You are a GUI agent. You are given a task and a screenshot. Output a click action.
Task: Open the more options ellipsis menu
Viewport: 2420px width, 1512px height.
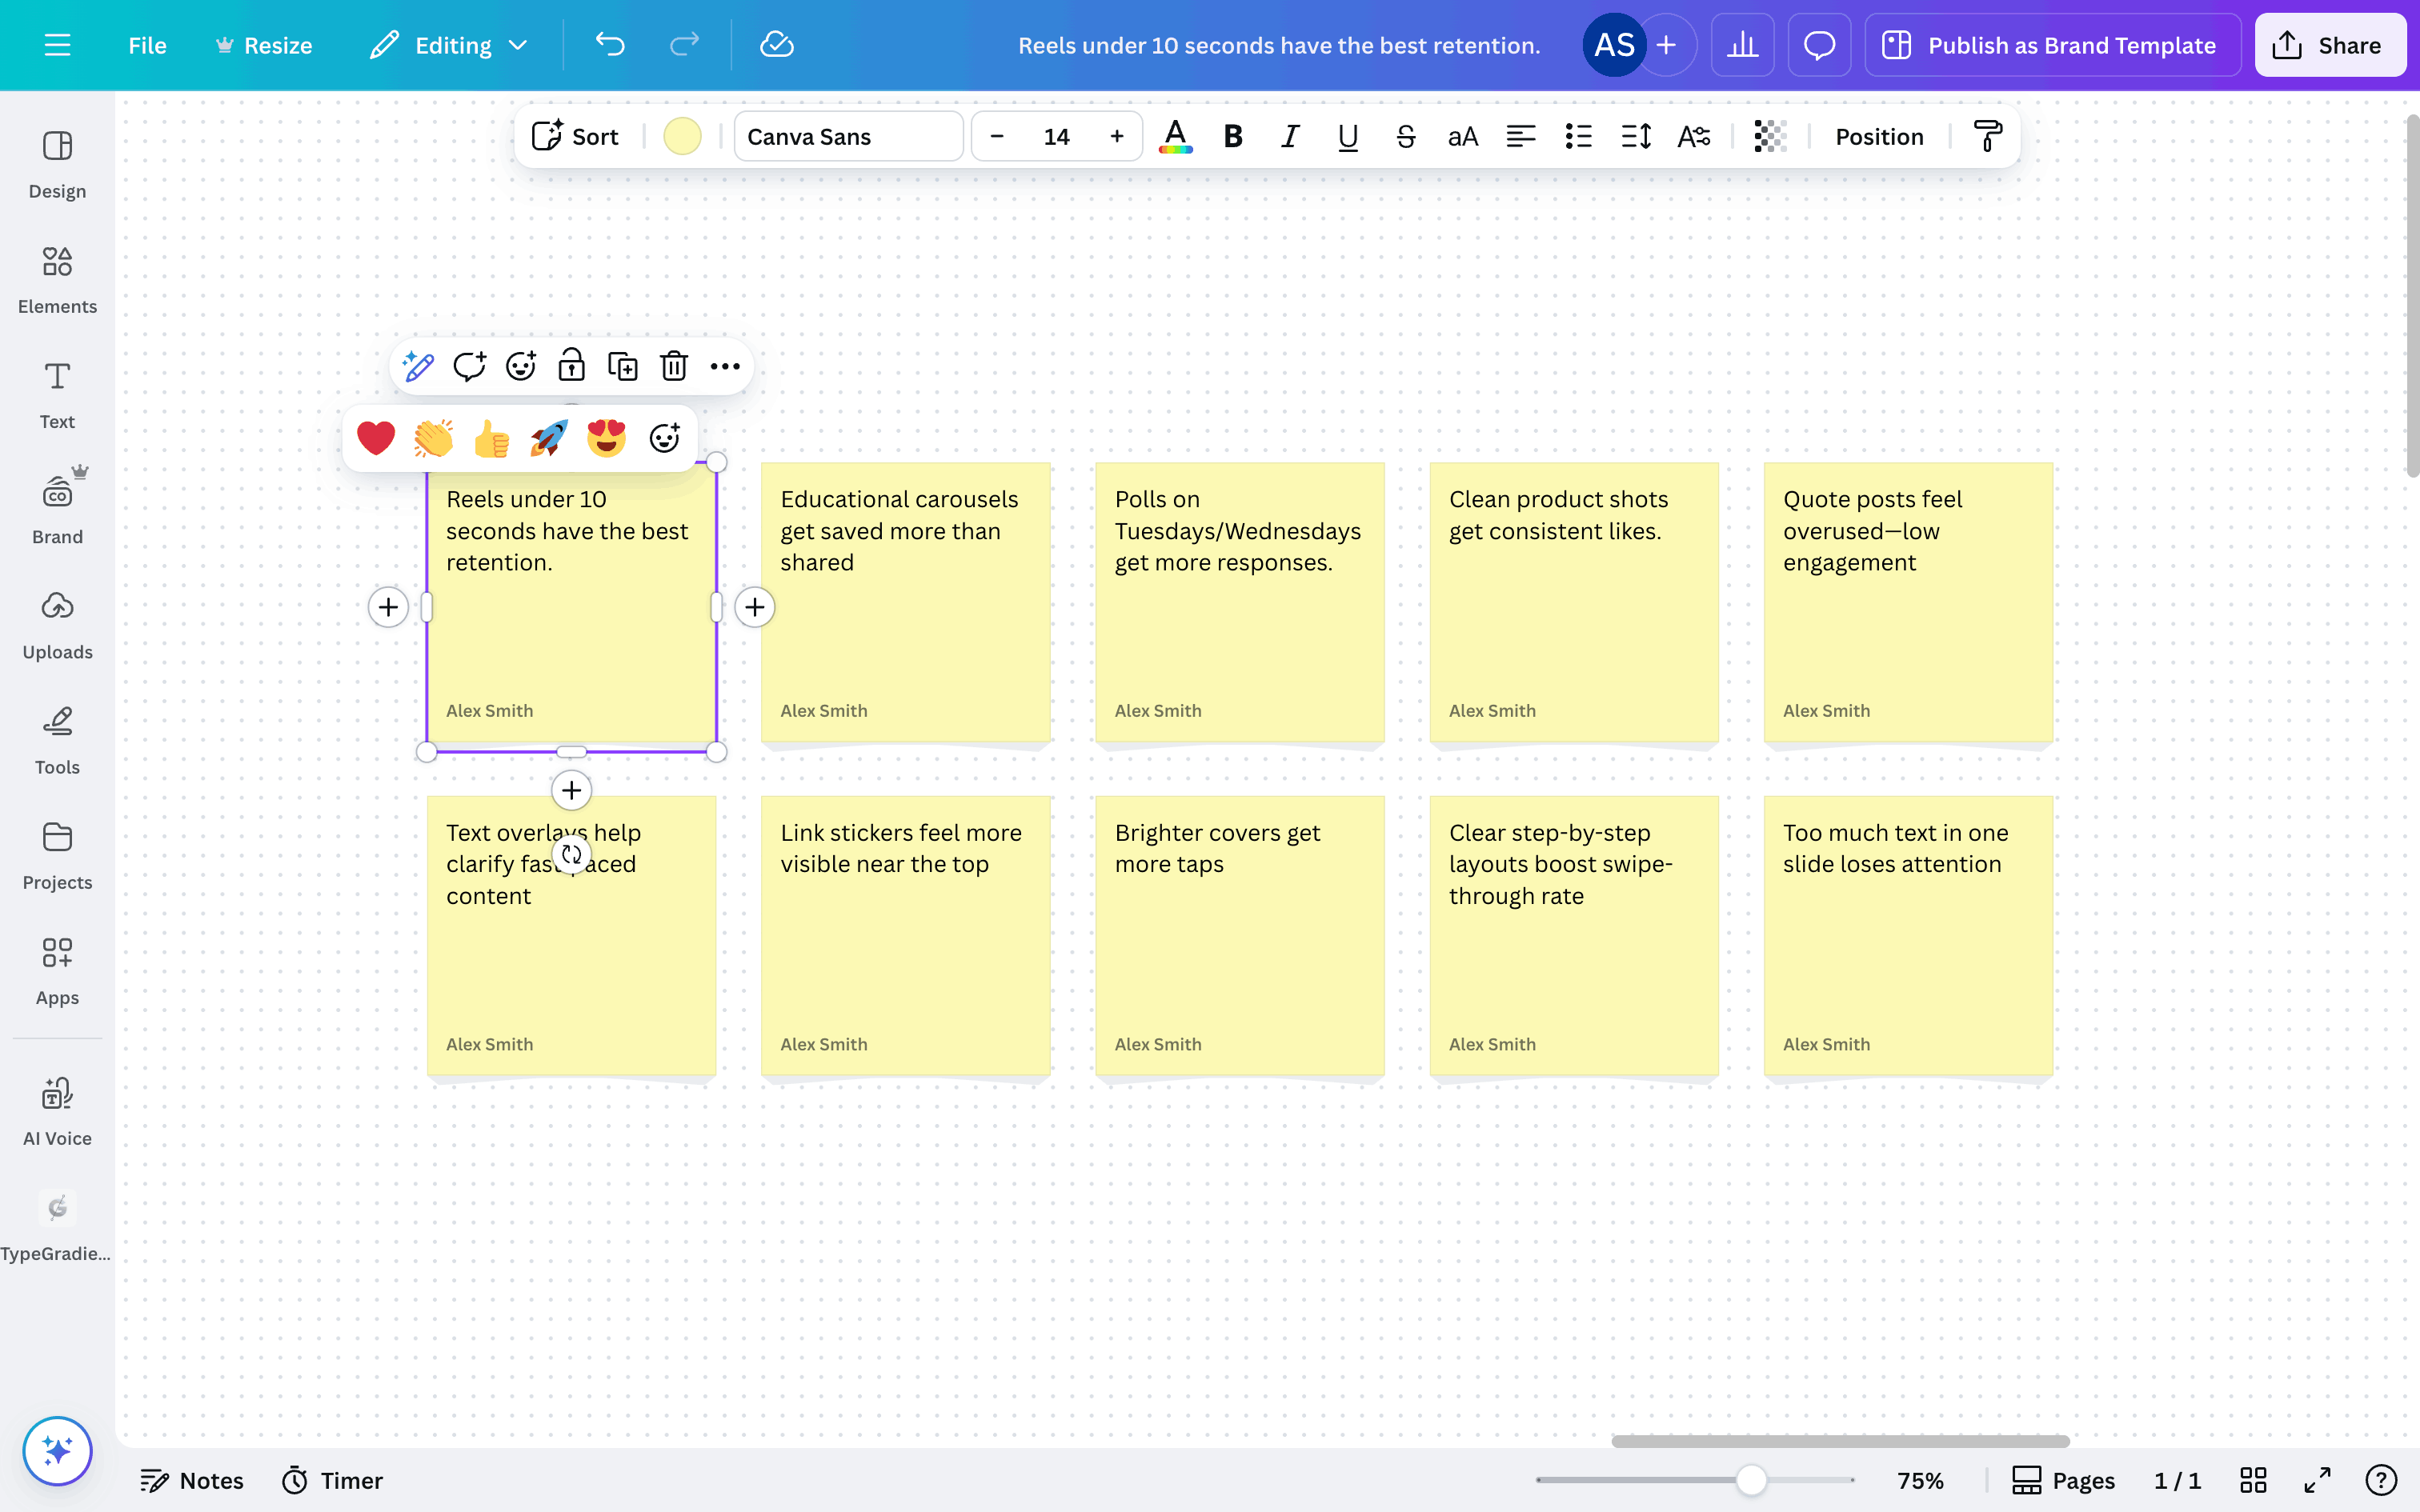tap(725, 366)
